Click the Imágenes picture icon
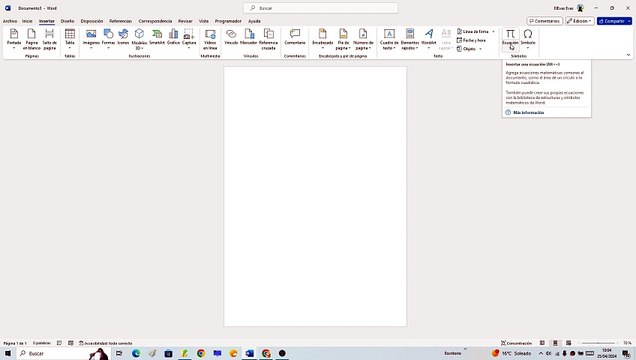Viewport: 636px width, 360px height. [x=91, y=34]
